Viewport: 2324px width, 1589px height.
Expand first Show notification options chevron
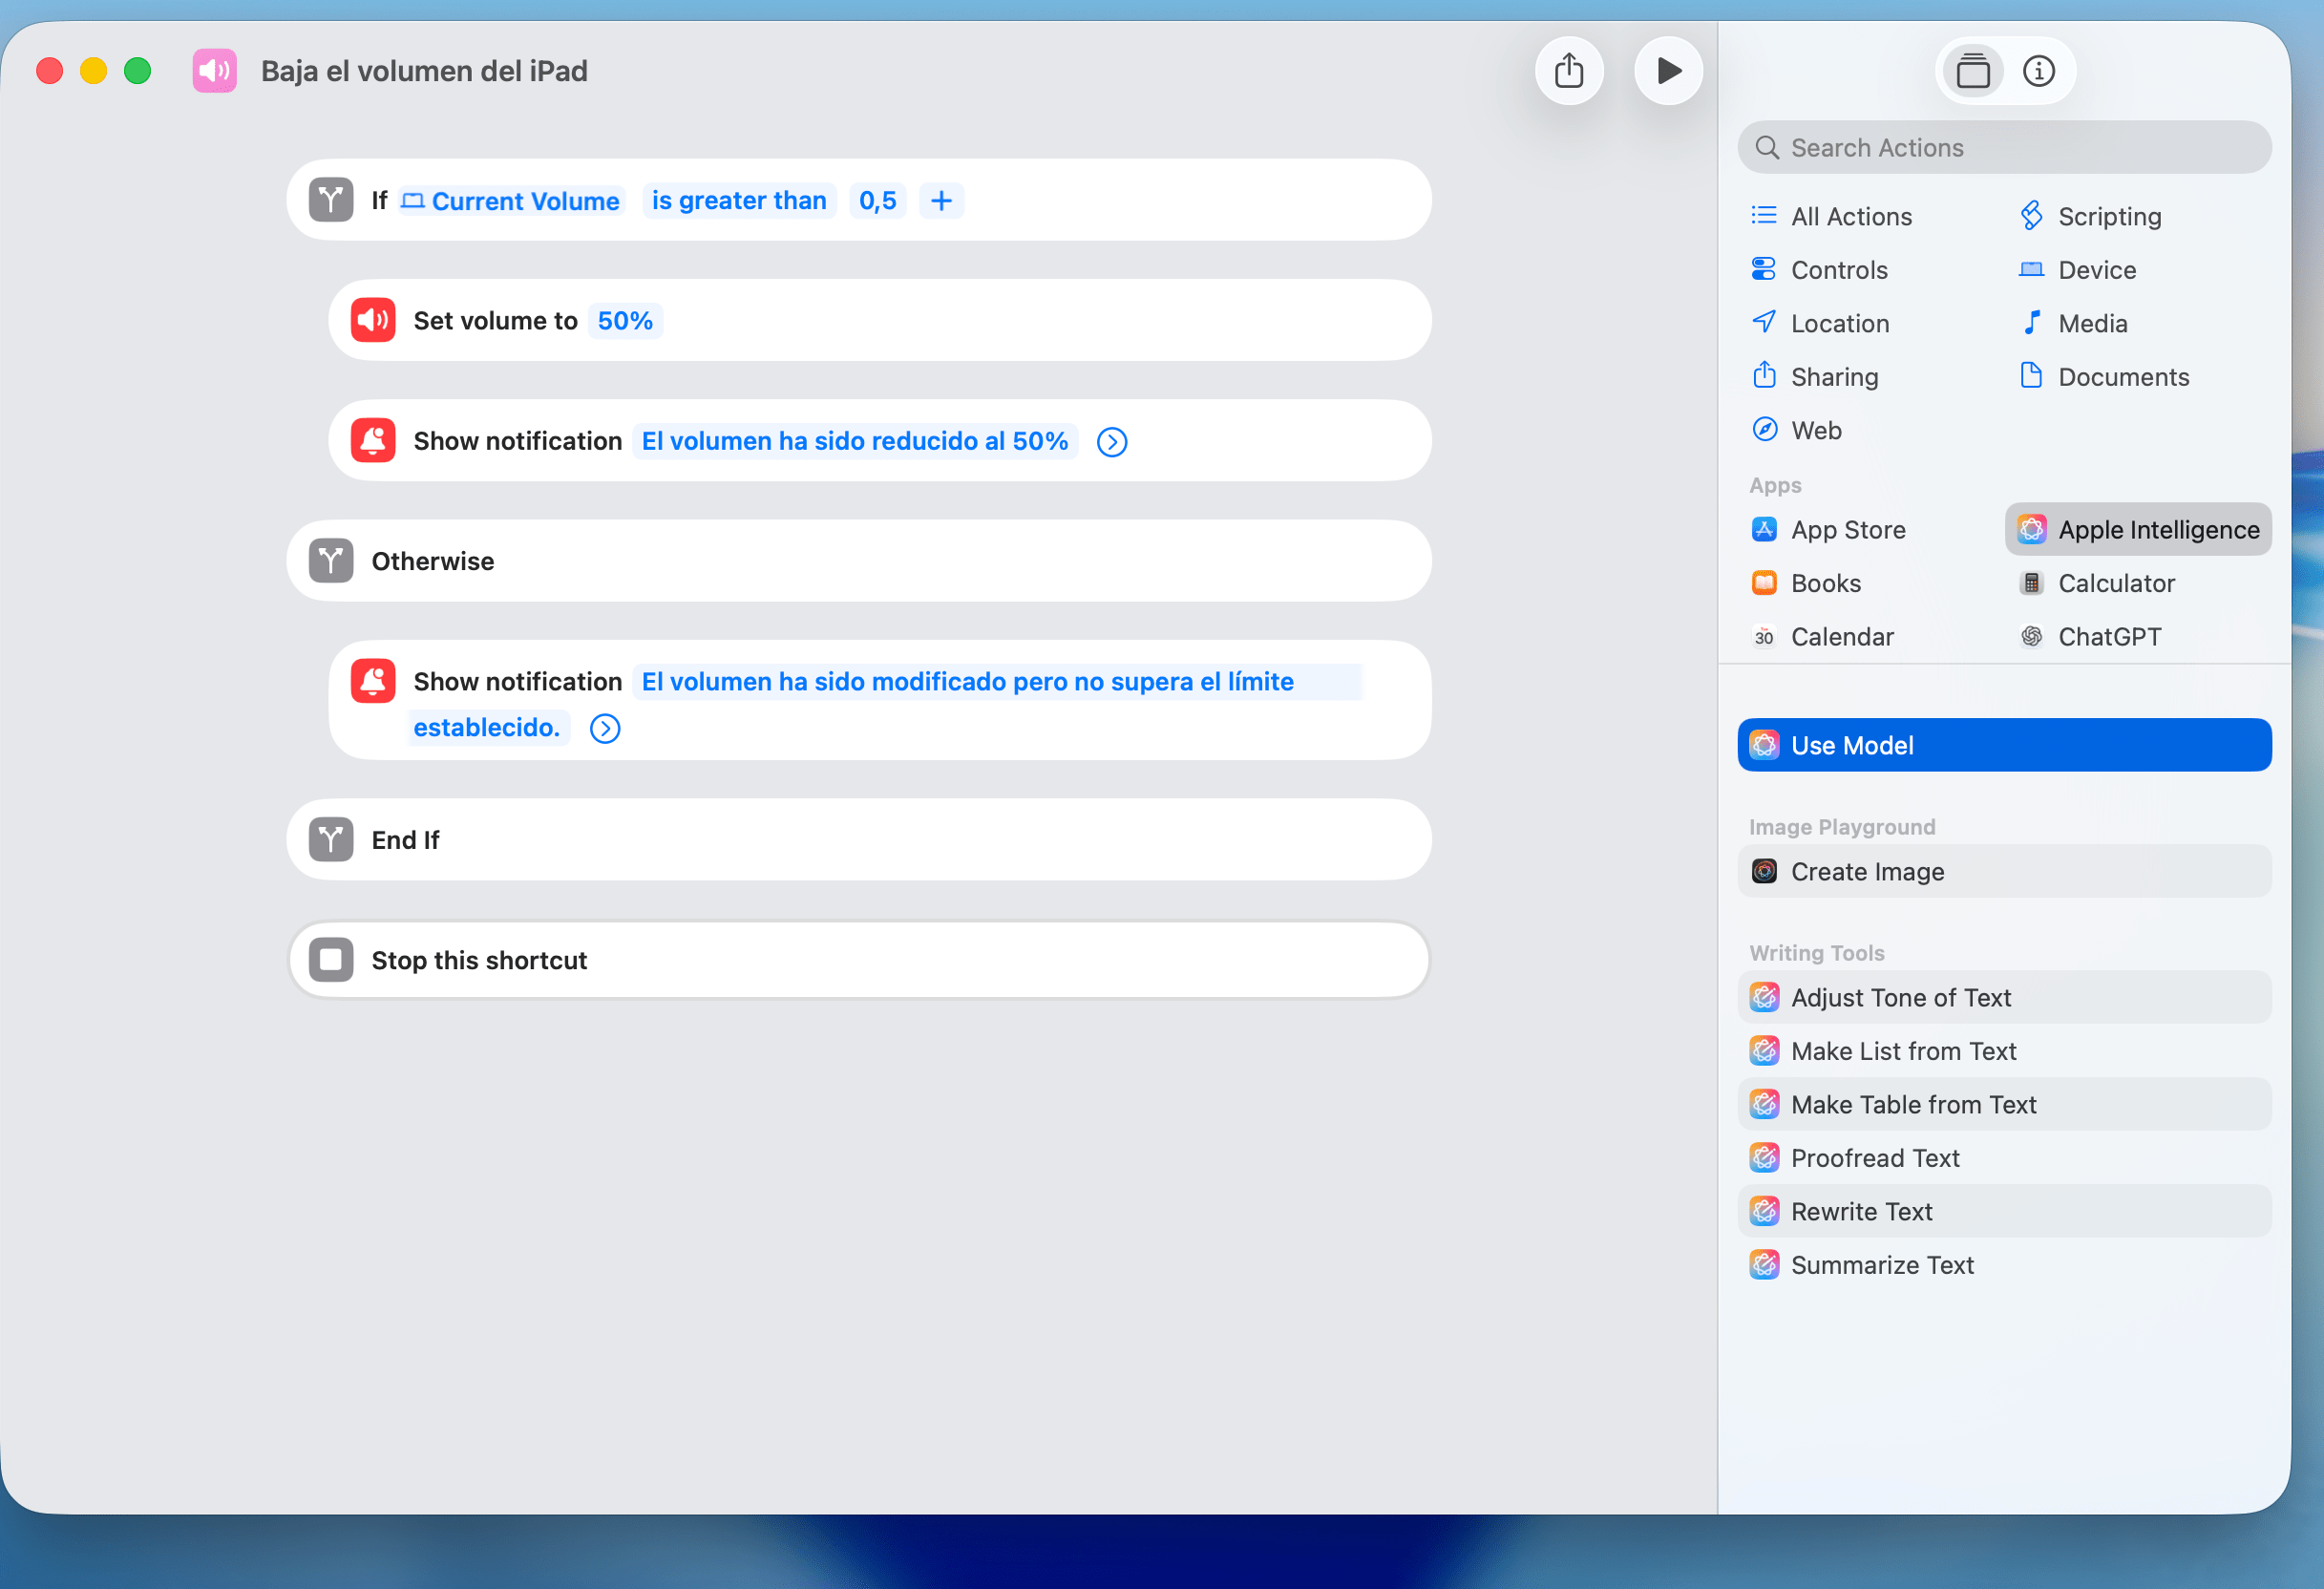pos(1111,442)
